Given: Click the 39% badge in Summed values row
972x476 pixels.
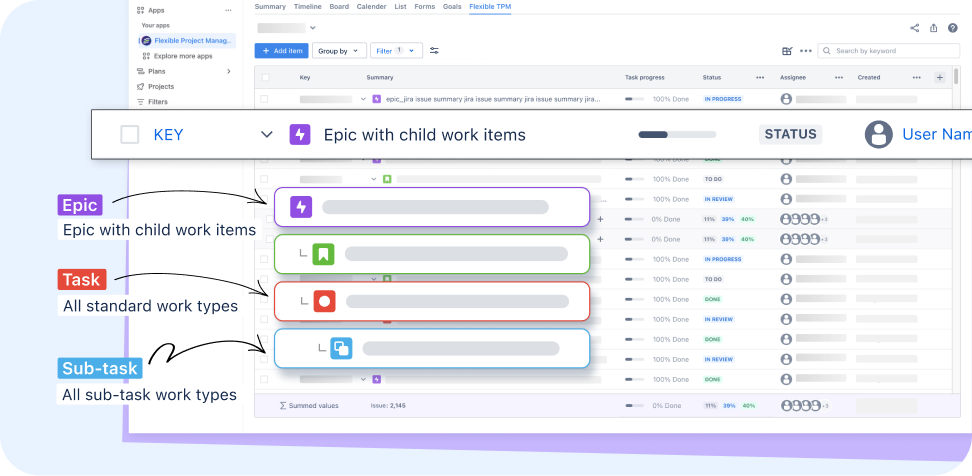Looking at the screenshot, I should (728, 405).
